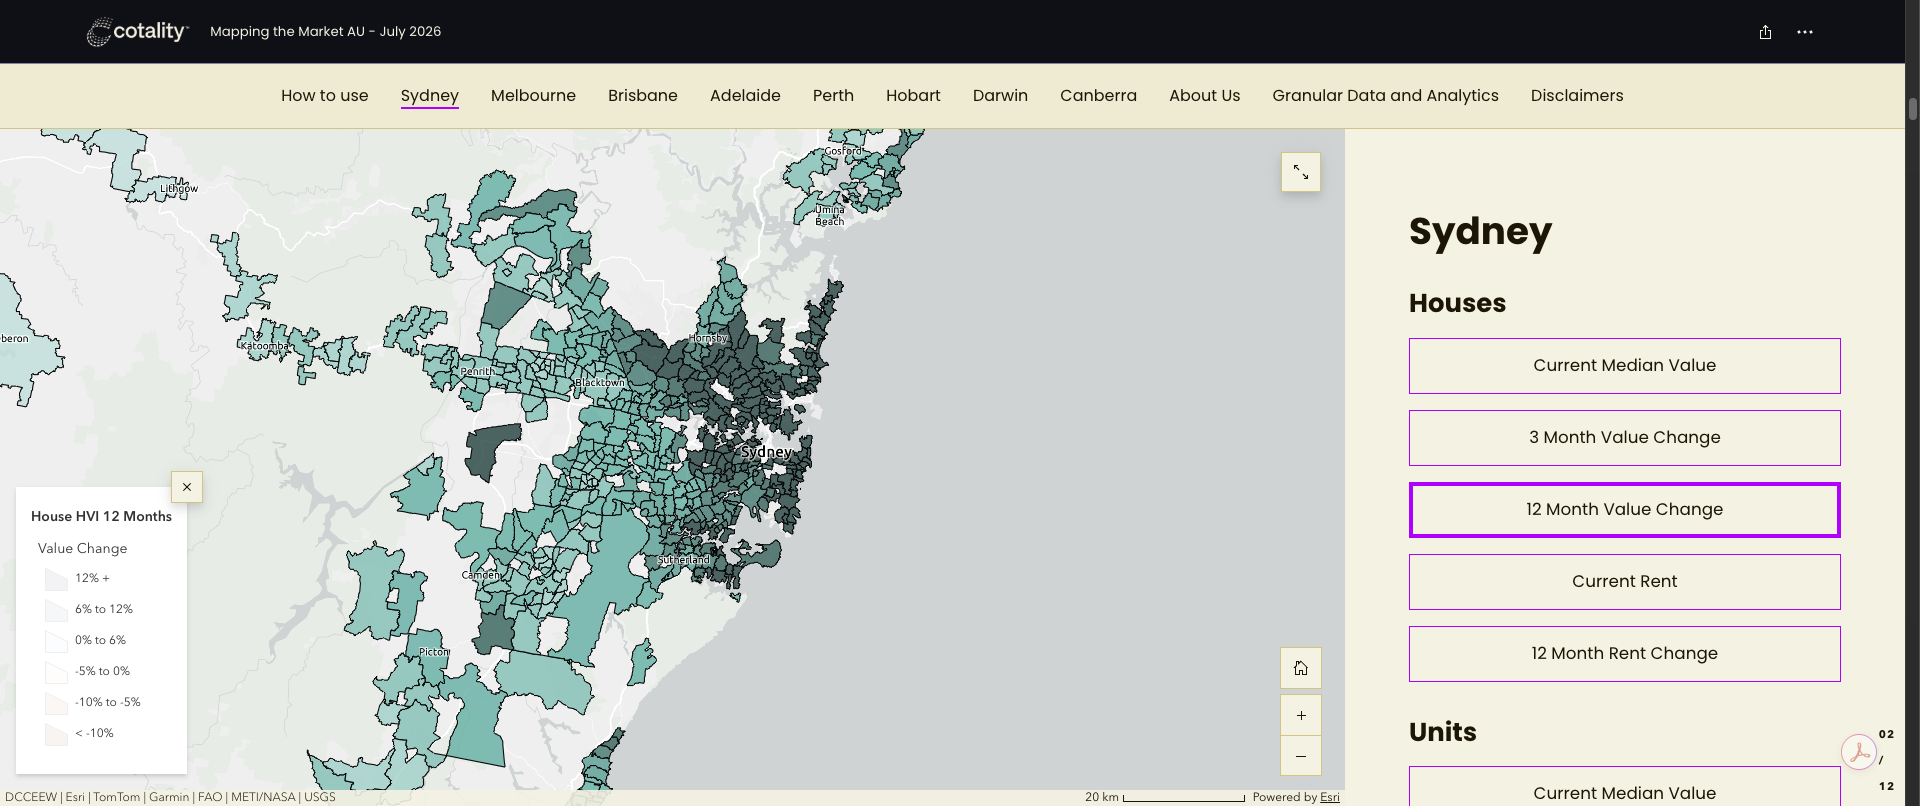Close the House HVI legend panel
This screenshot has width=1920, height=806.
point(187,487)
